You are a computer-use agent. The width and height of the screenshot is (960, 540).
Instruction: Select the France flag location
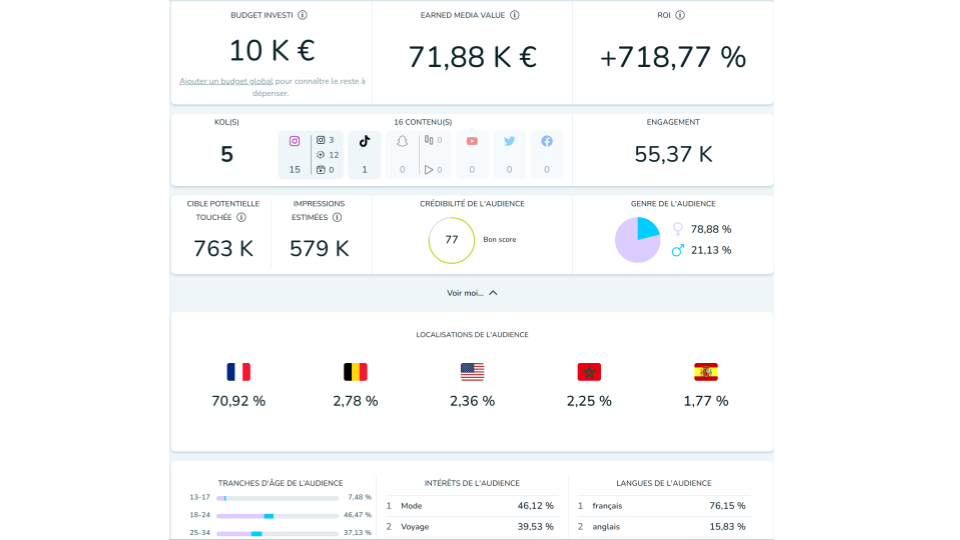(238, 372)
